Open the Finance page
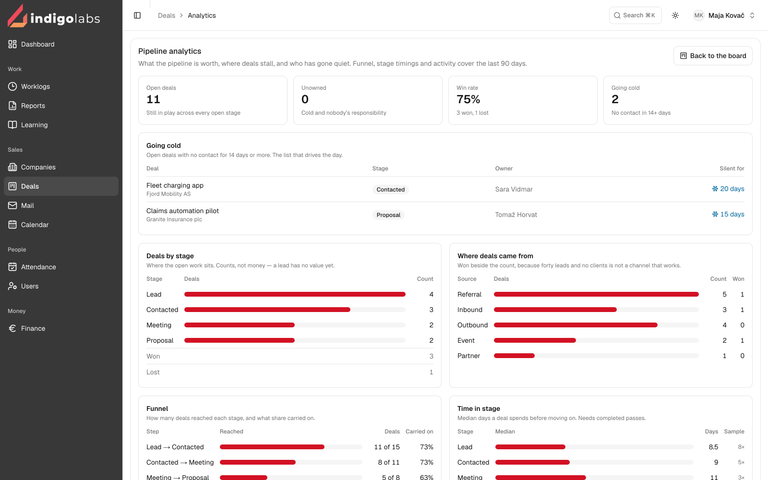The image size is (768, 480). pos(61,328)
